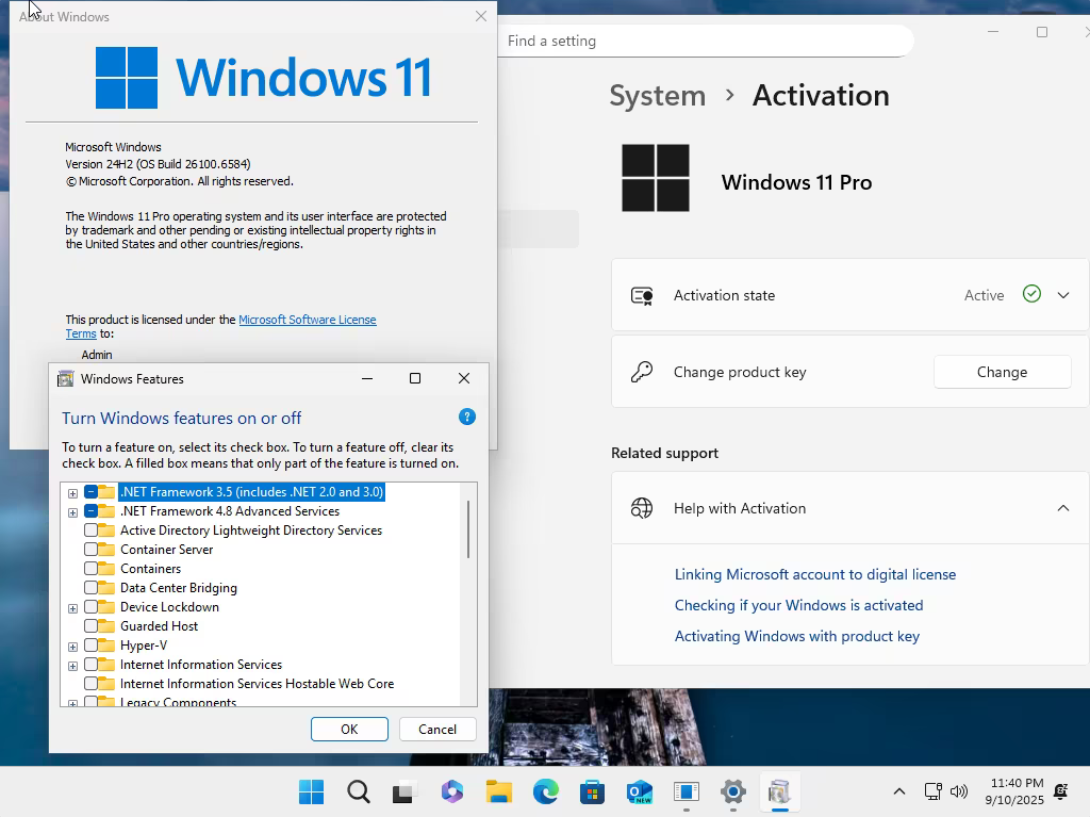Click the Change product key button

(1002, 372)
